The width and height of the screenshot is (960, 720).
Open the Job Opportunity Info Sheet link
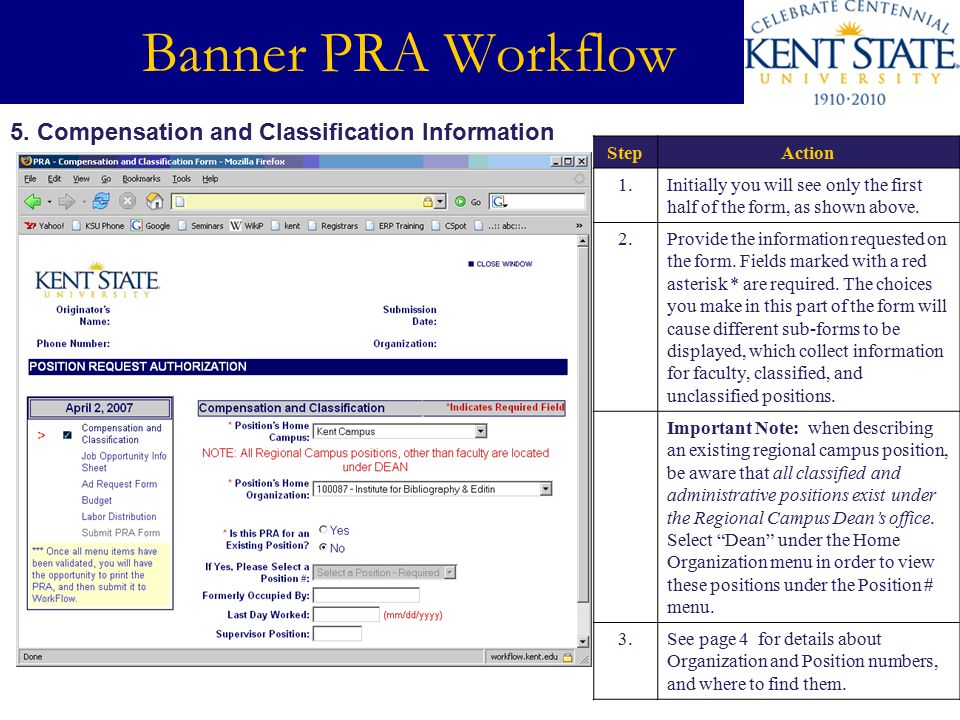(x=124, y=462)
